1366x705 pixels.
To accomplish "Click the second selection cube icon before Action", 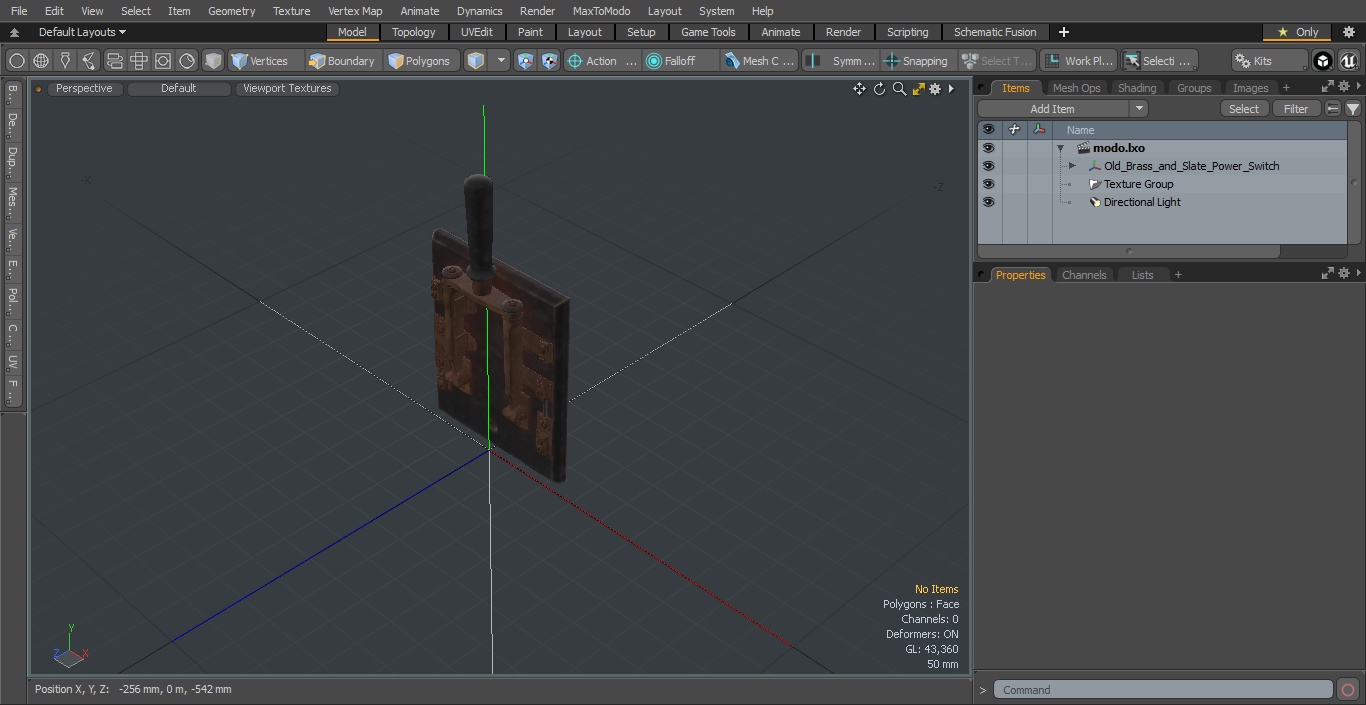I will tap(549, 61).
